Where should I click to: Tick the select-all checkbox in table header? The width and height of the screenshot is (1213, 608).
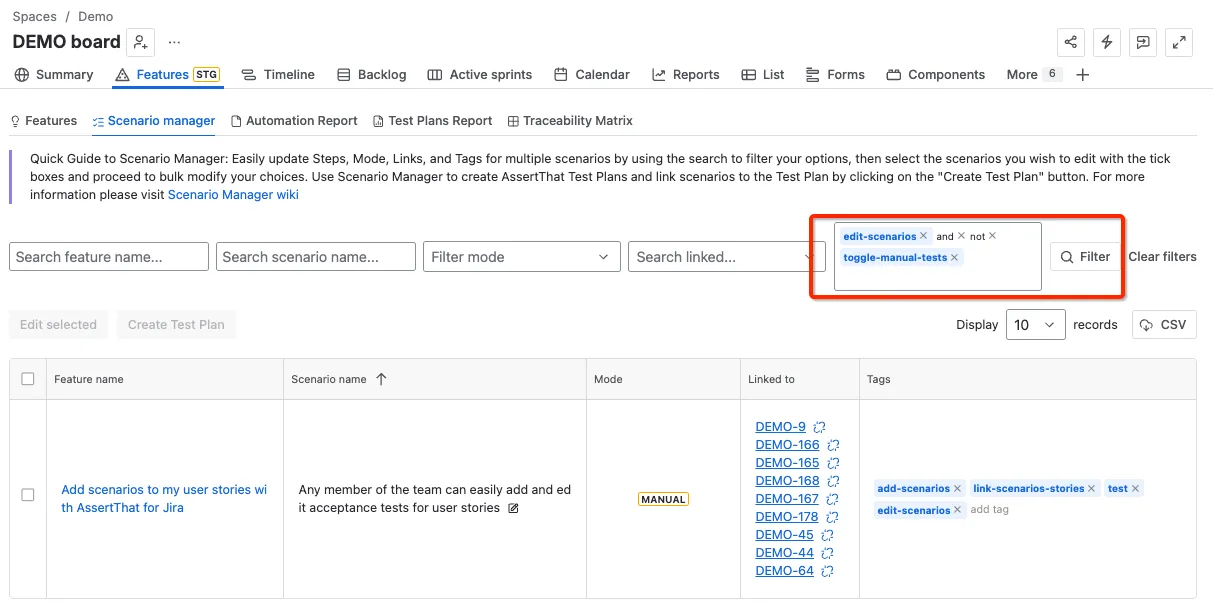click(x=28, y=379)
